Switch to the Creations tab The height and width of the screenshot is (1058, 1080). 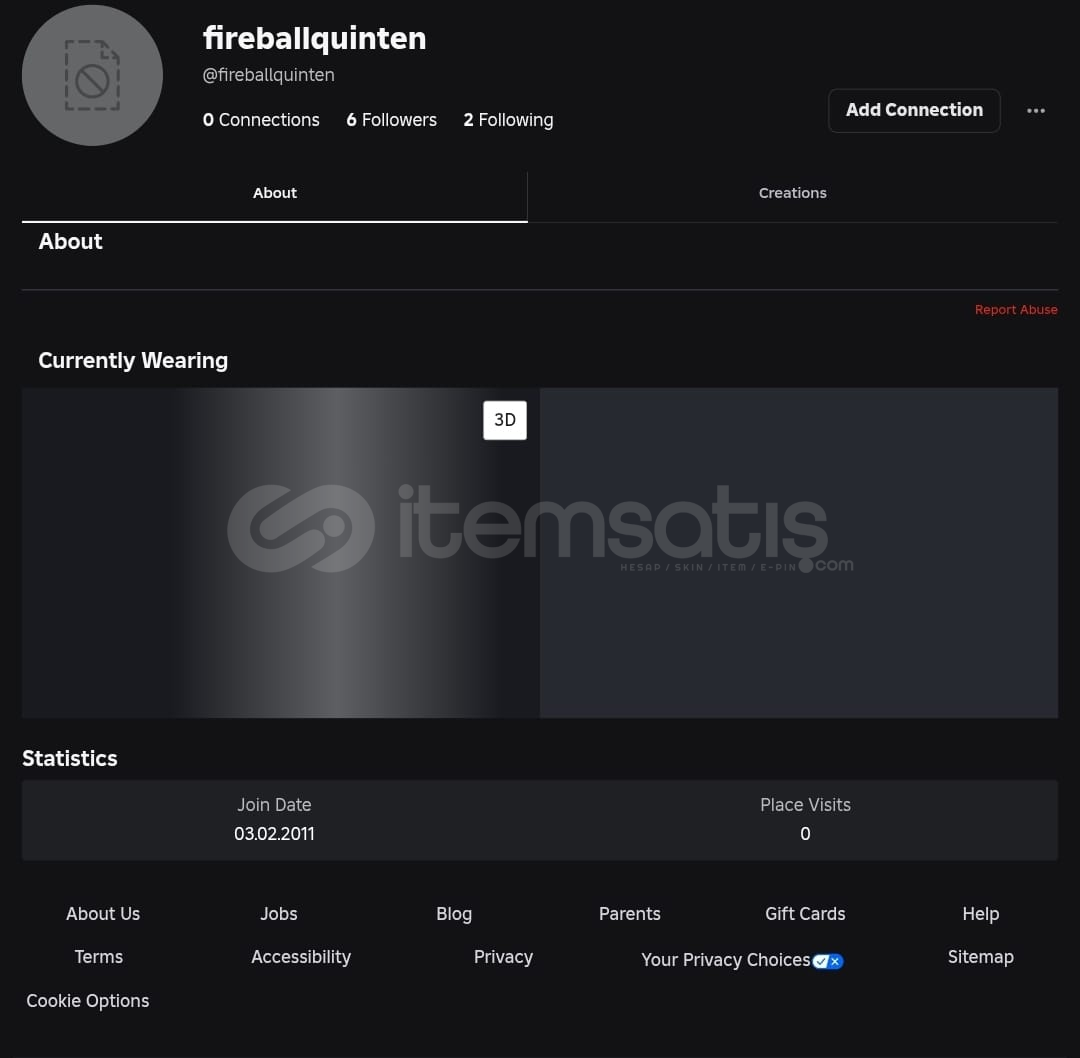(x=792, y=193)
